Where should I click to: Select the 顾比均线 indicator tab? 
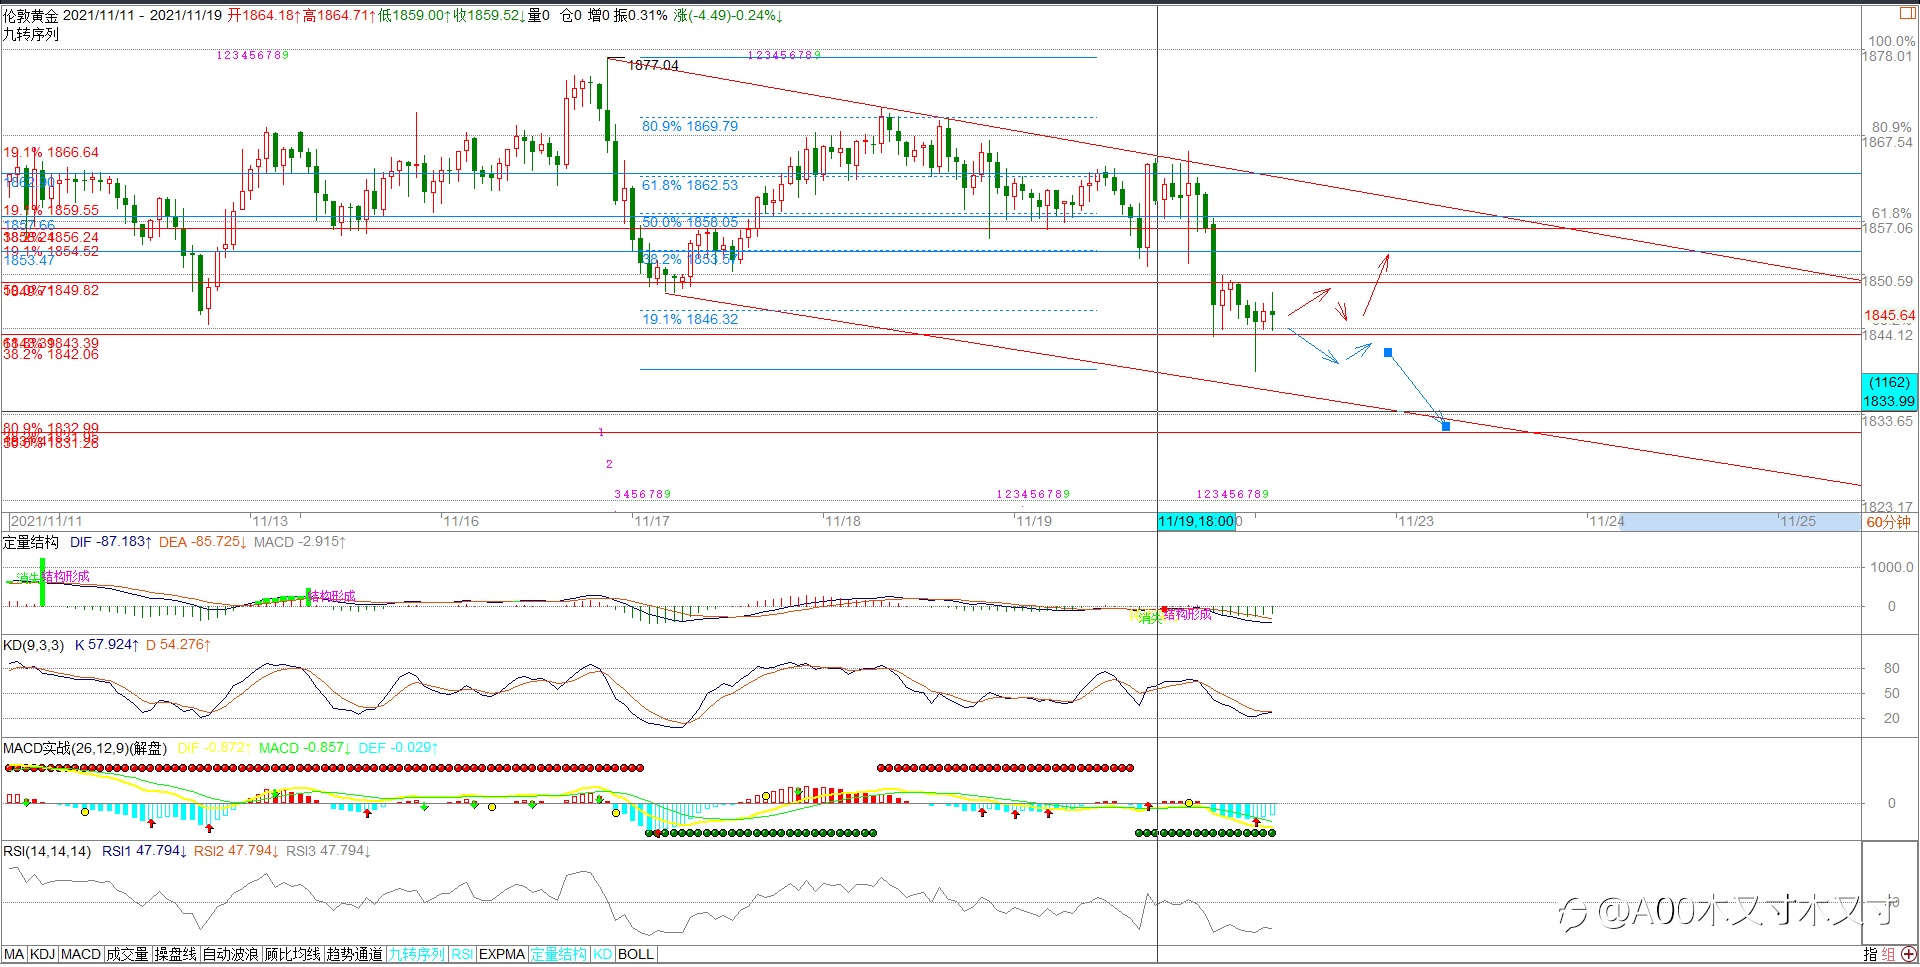click(x=293, y=954)
